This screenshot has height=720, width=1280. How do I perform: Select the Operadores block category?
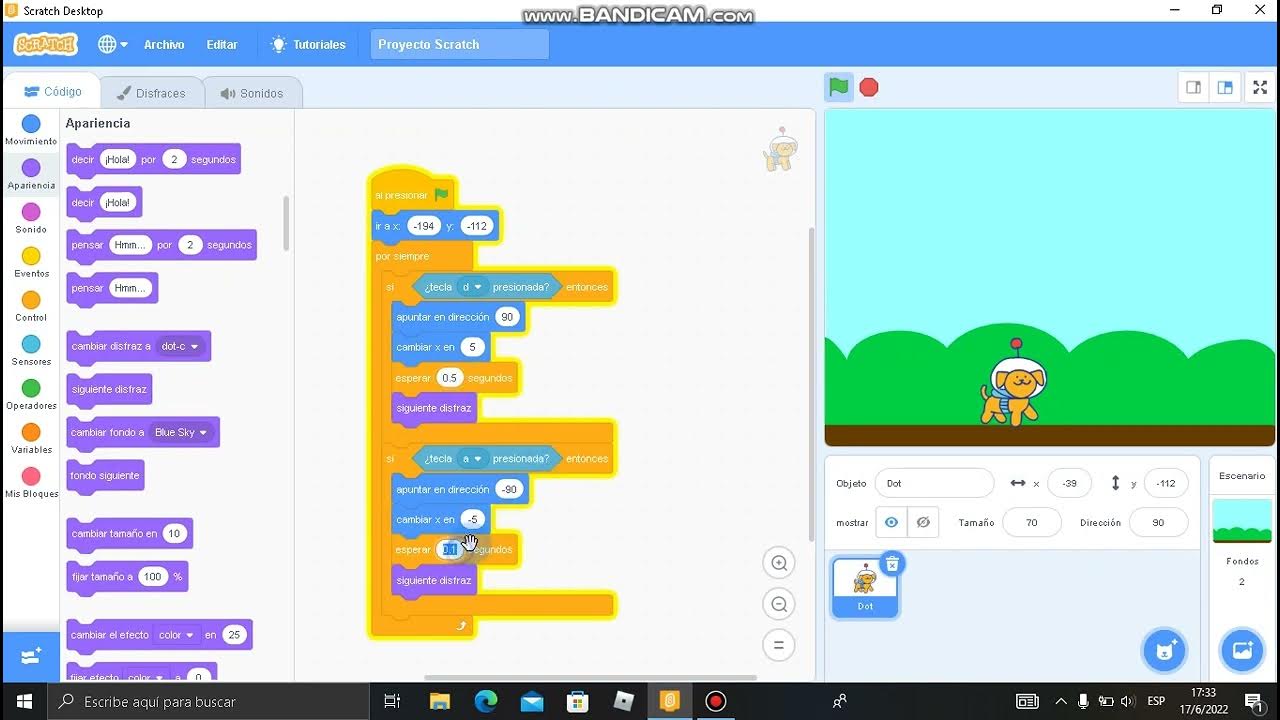point(31,394)
